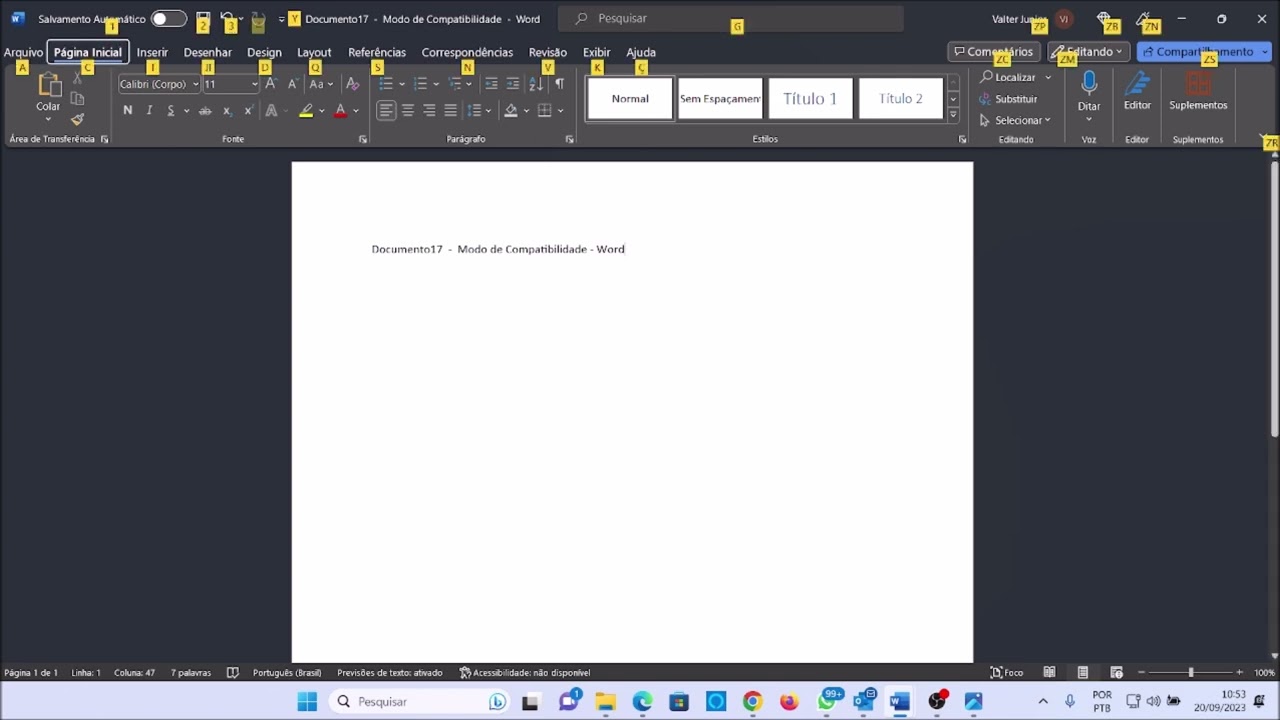Open Foco mode in status bar
The image size is (1280, 720).
point(1007,673)
